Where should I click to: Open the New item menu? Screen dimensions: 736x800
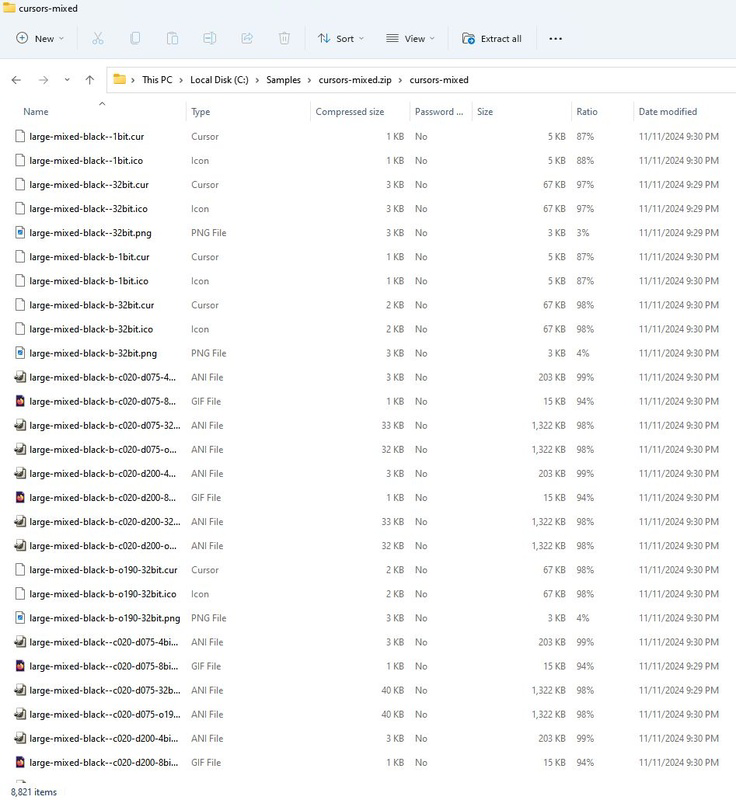(40, 39)
